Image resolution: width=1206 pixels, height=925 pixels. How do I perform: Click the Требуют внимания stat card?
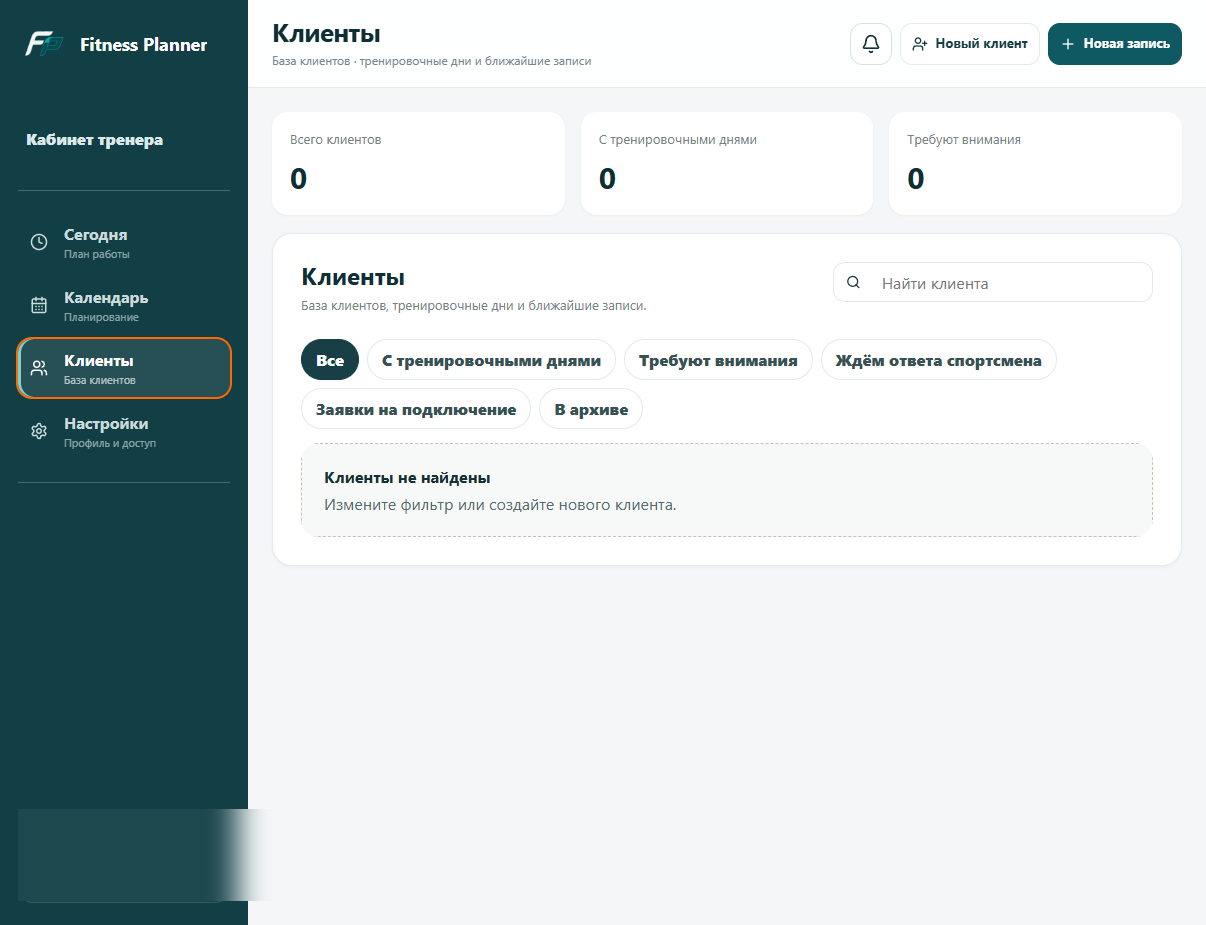tap(1035, 163)
